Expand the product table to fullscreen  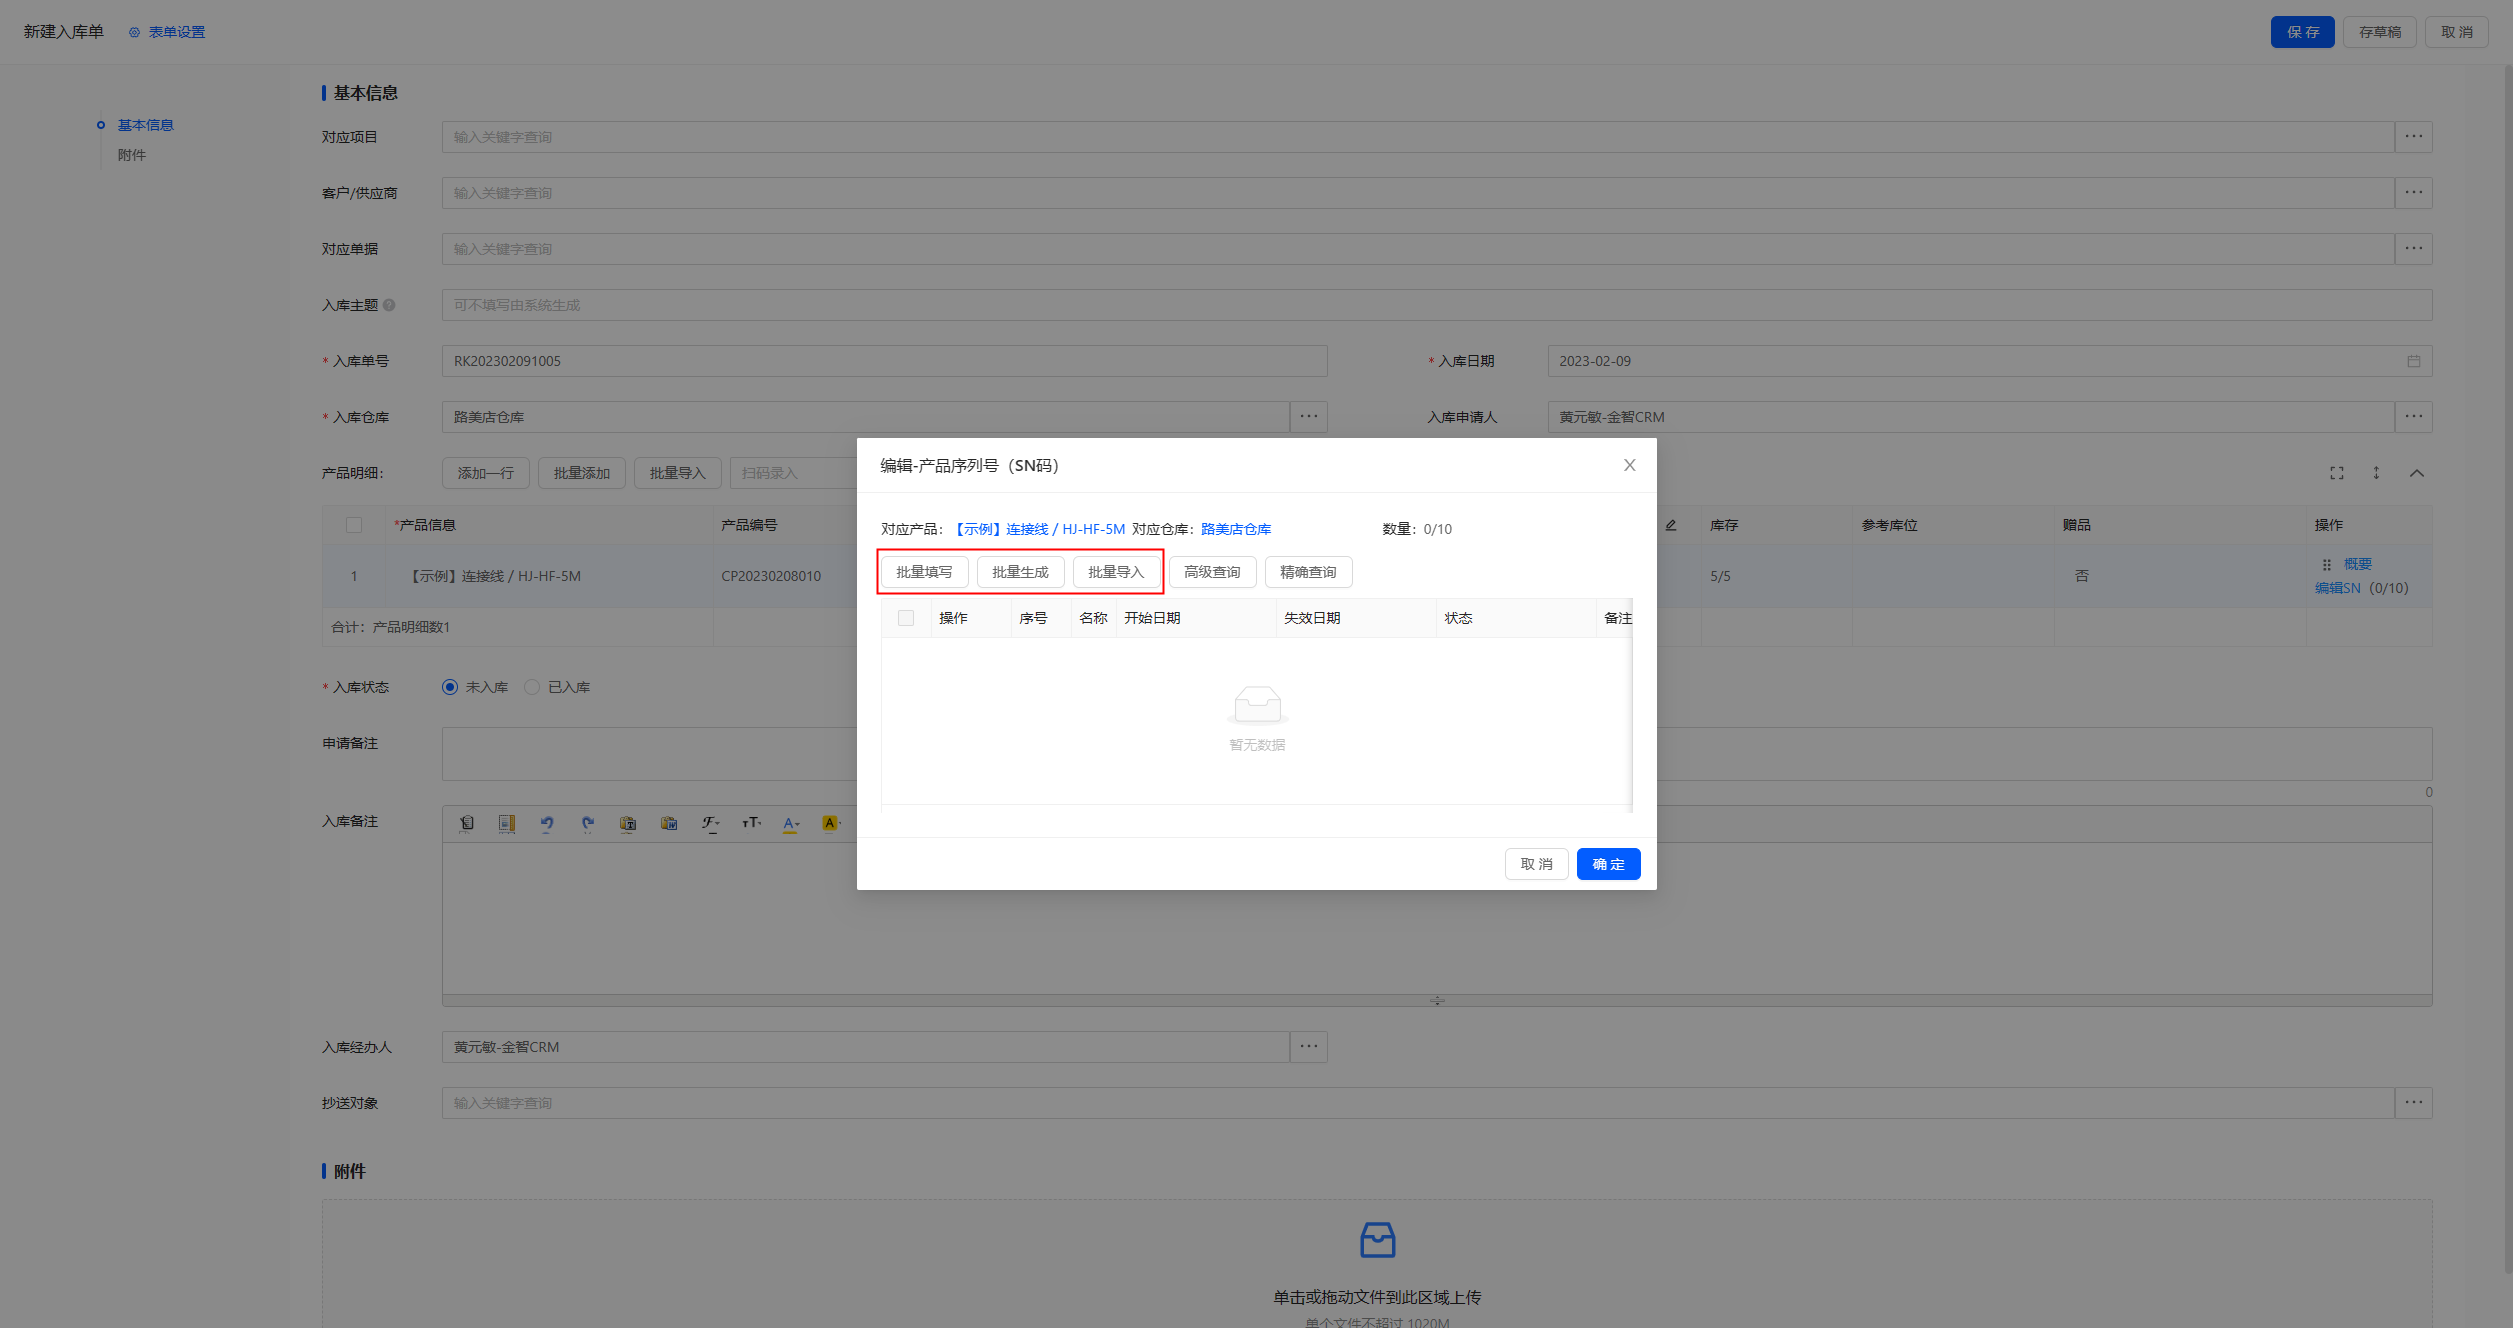tap(2336, 473)
